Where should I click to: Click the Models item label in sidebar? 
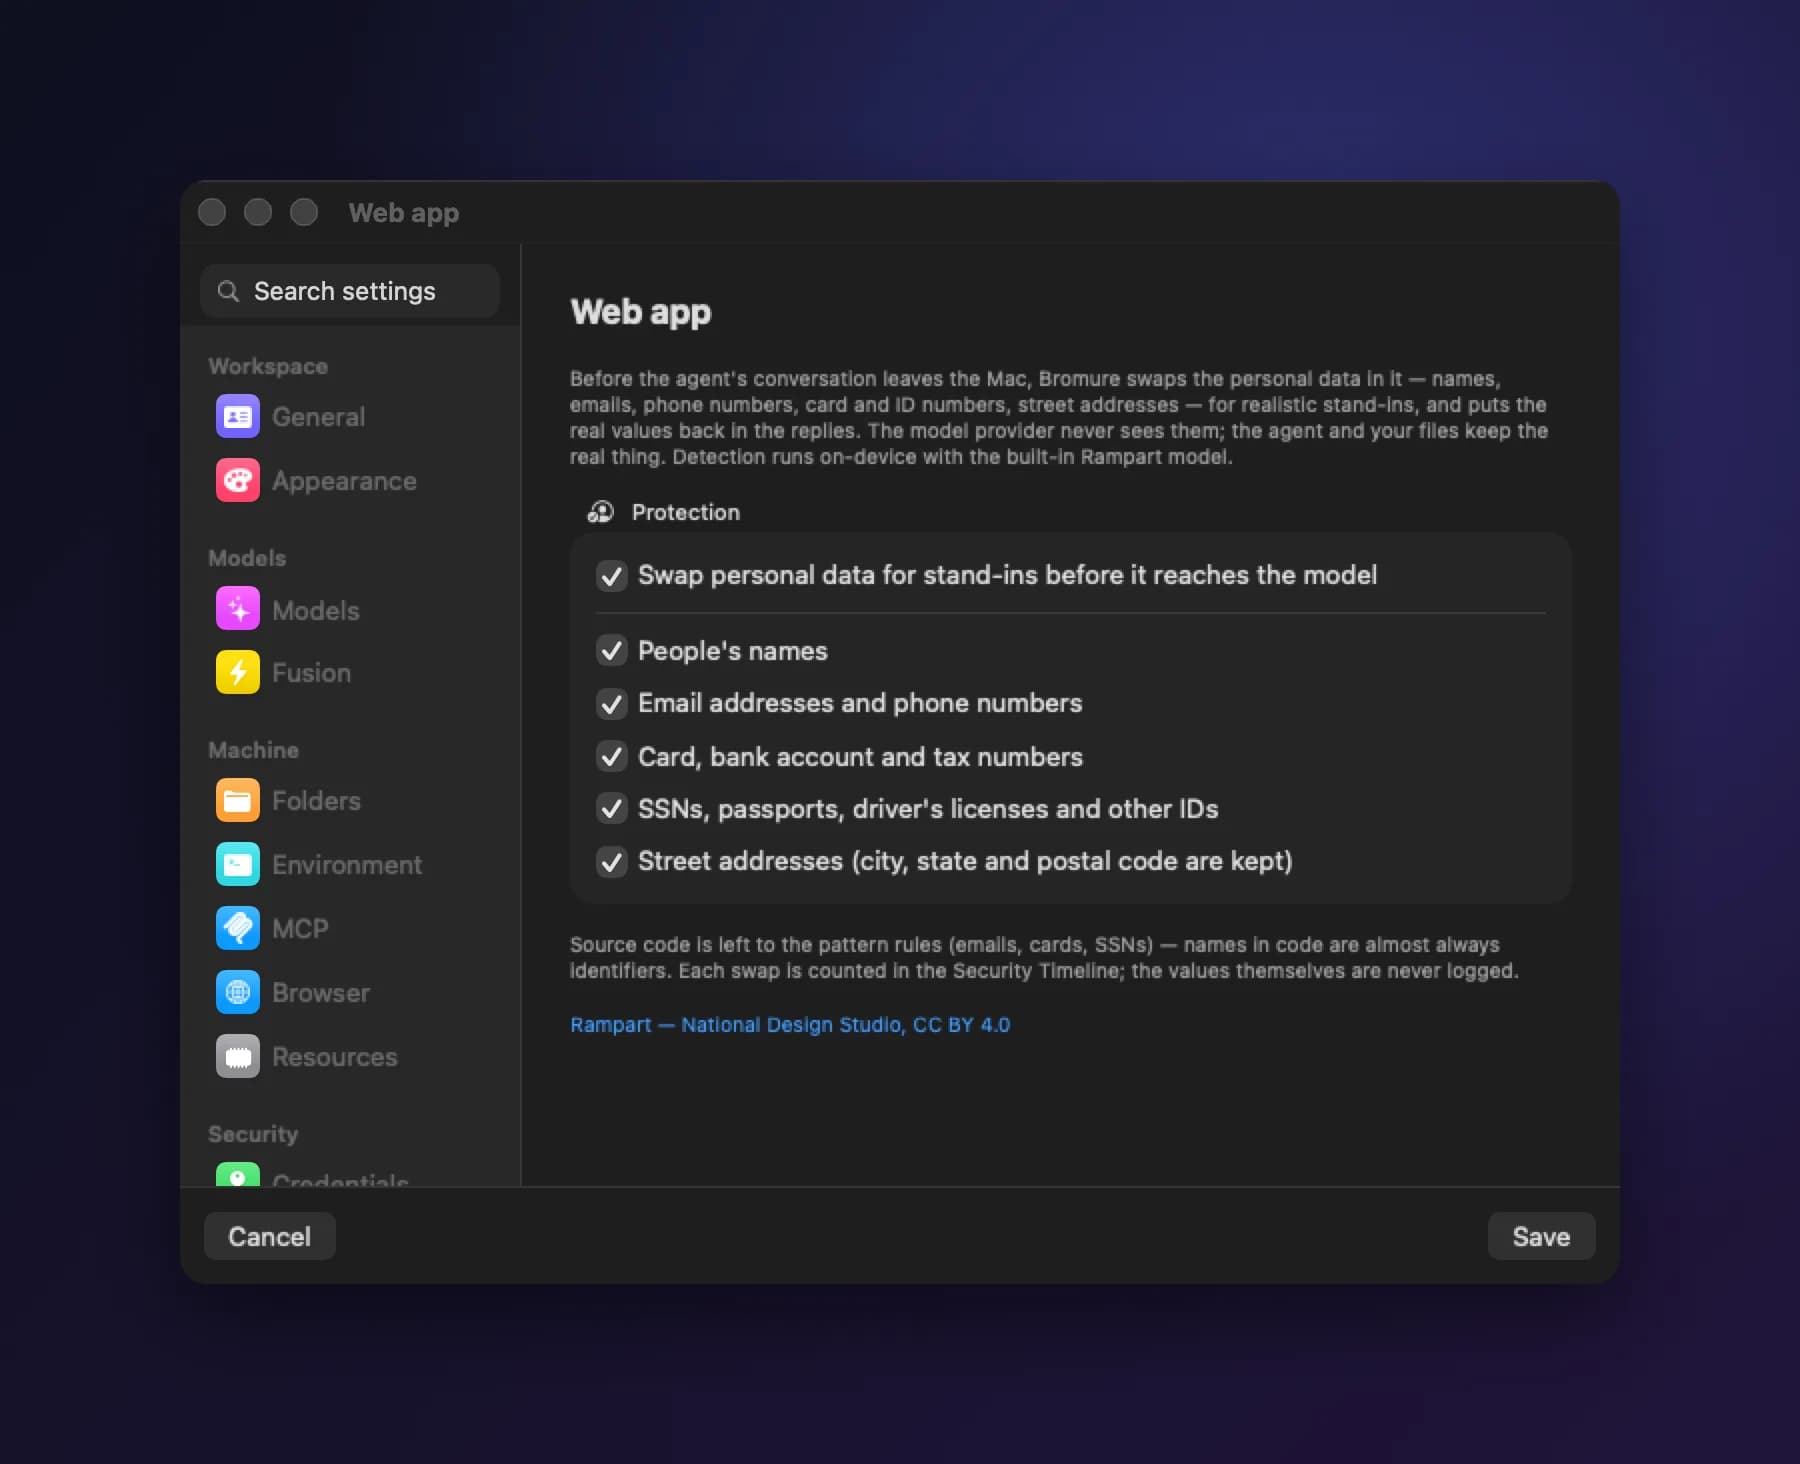pos(316,611)
